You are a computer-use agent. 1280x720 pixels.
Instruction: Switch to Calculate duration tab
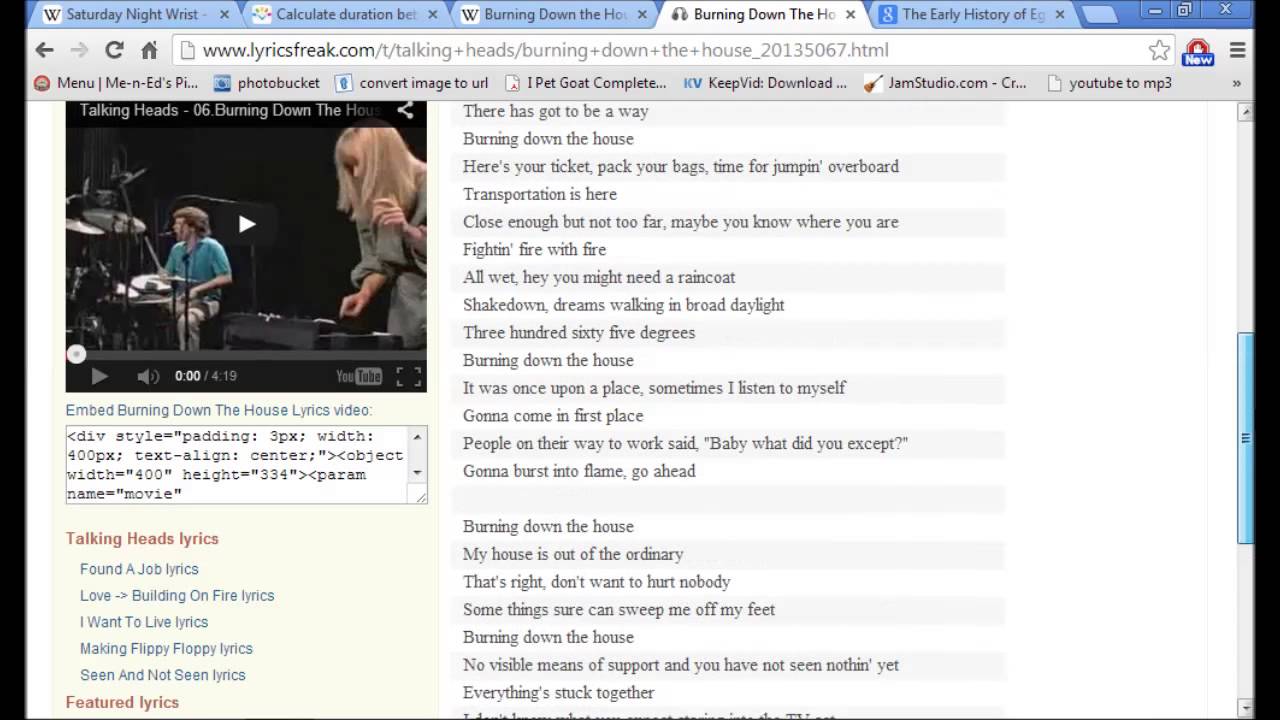point(344,15)
